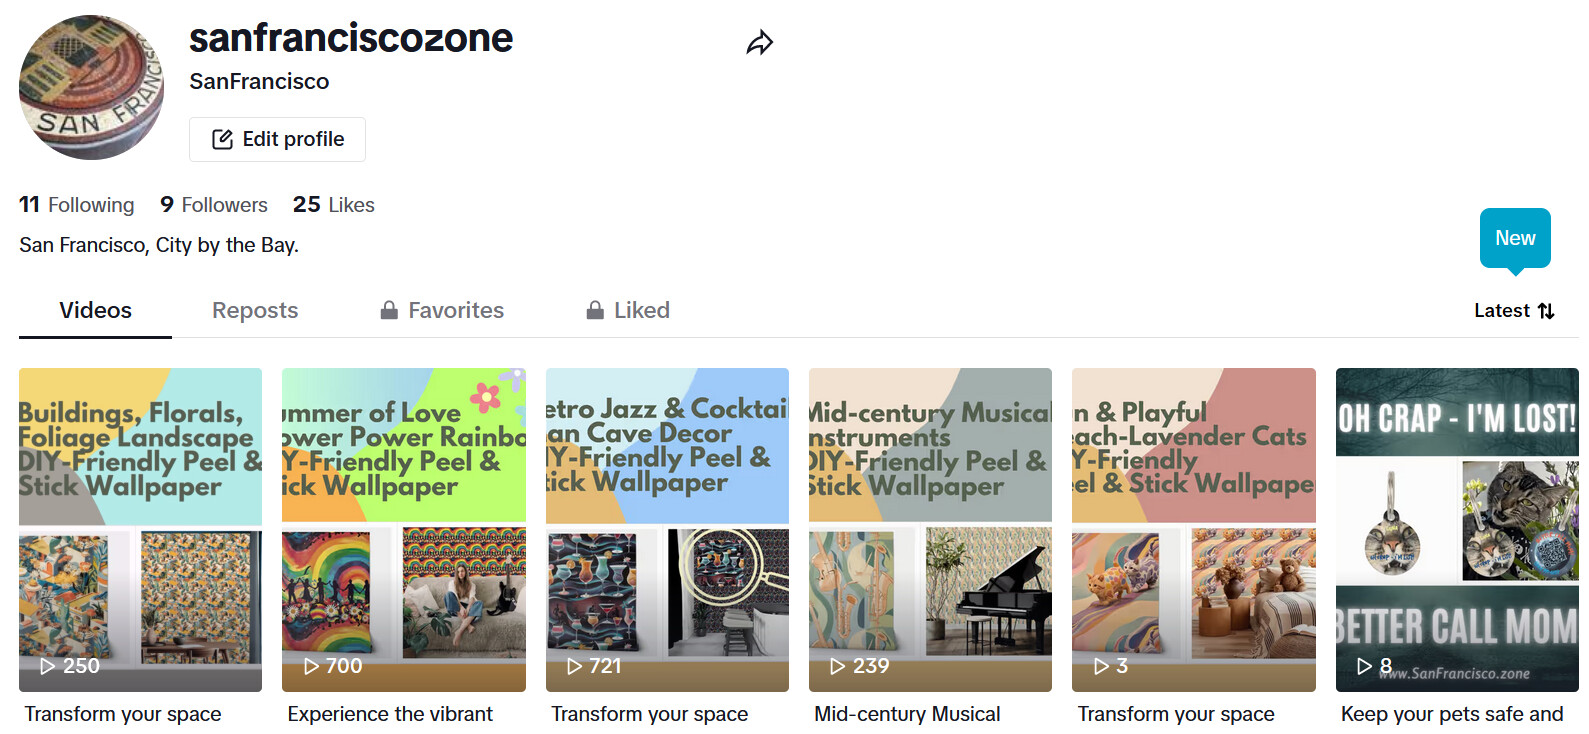Click the play icon showing 700 views
The width and height of the screenshot is (1589, 734).
(x=311, y=666)
